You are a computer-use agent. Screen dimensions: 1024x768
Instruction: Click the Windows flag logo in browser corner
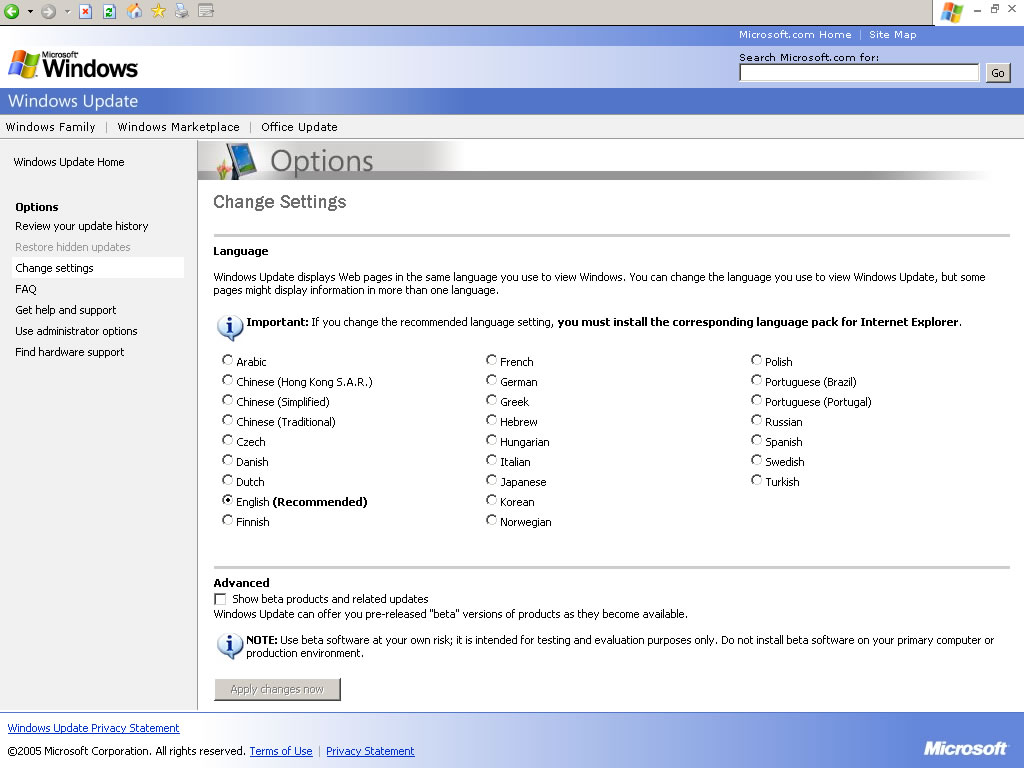(x=952, y=12)
